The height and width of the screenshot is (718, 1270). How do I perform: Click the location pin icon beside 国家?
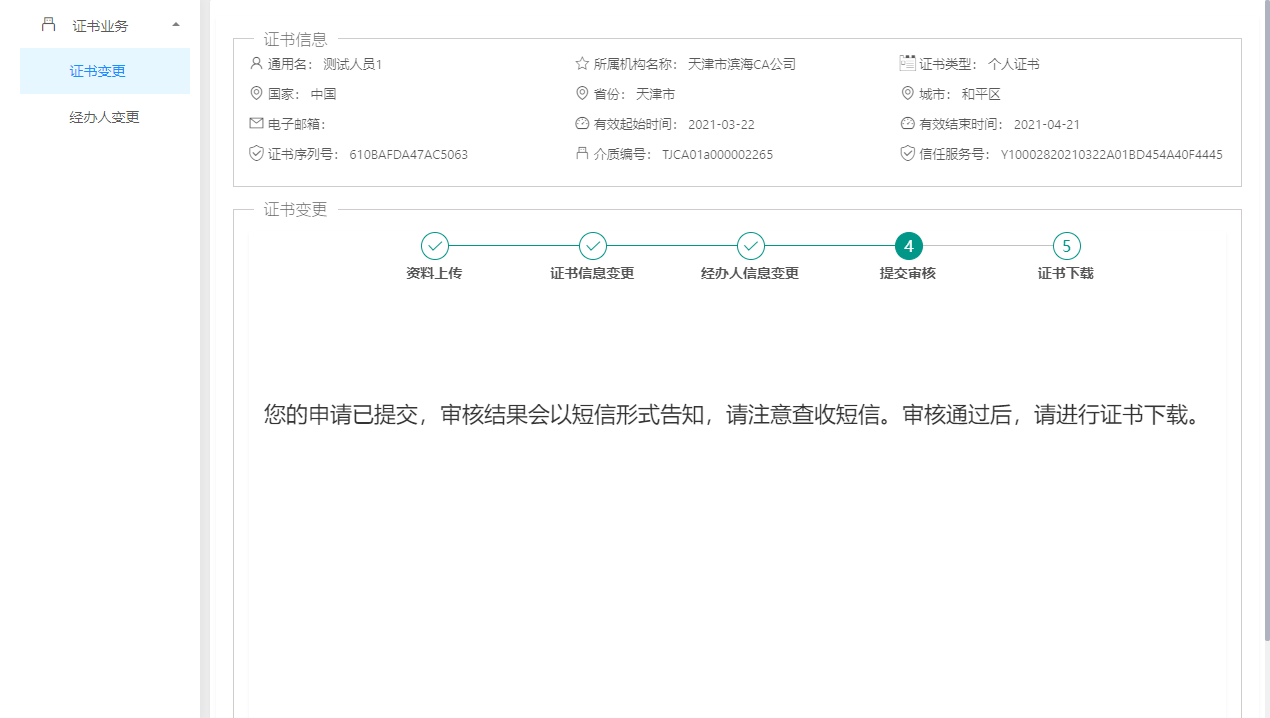pos(256,94)
